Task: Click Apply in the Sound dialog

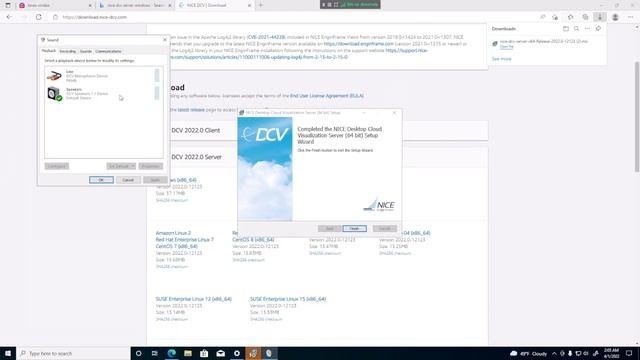Action: 155,180
